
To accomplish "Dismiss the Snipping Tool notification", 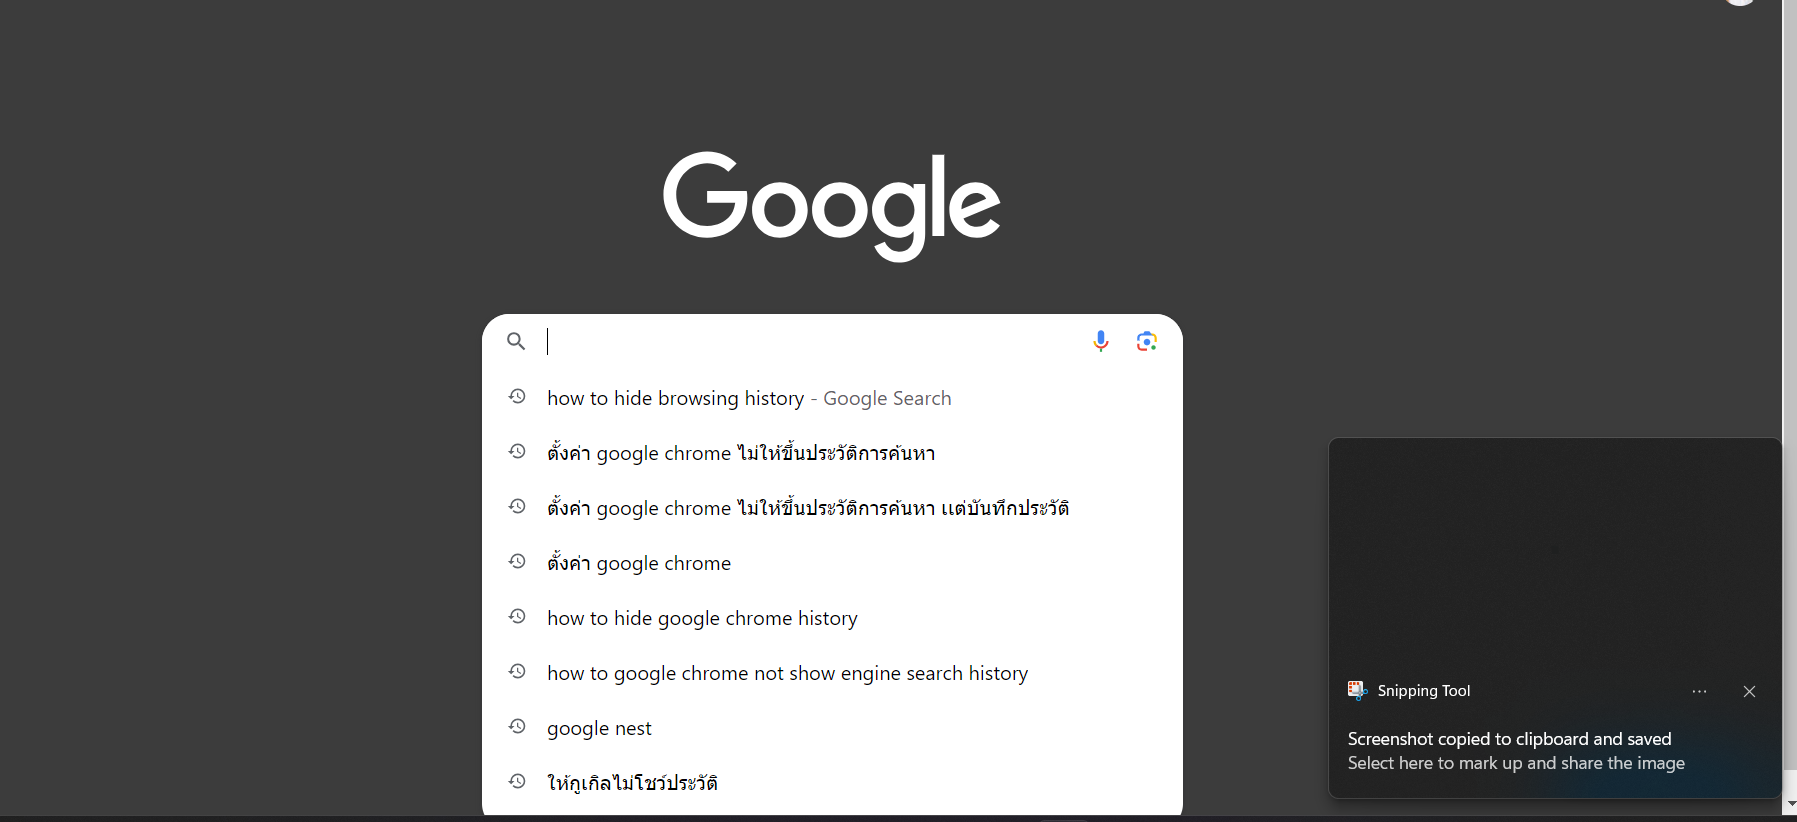I will tap(1749, 691).
